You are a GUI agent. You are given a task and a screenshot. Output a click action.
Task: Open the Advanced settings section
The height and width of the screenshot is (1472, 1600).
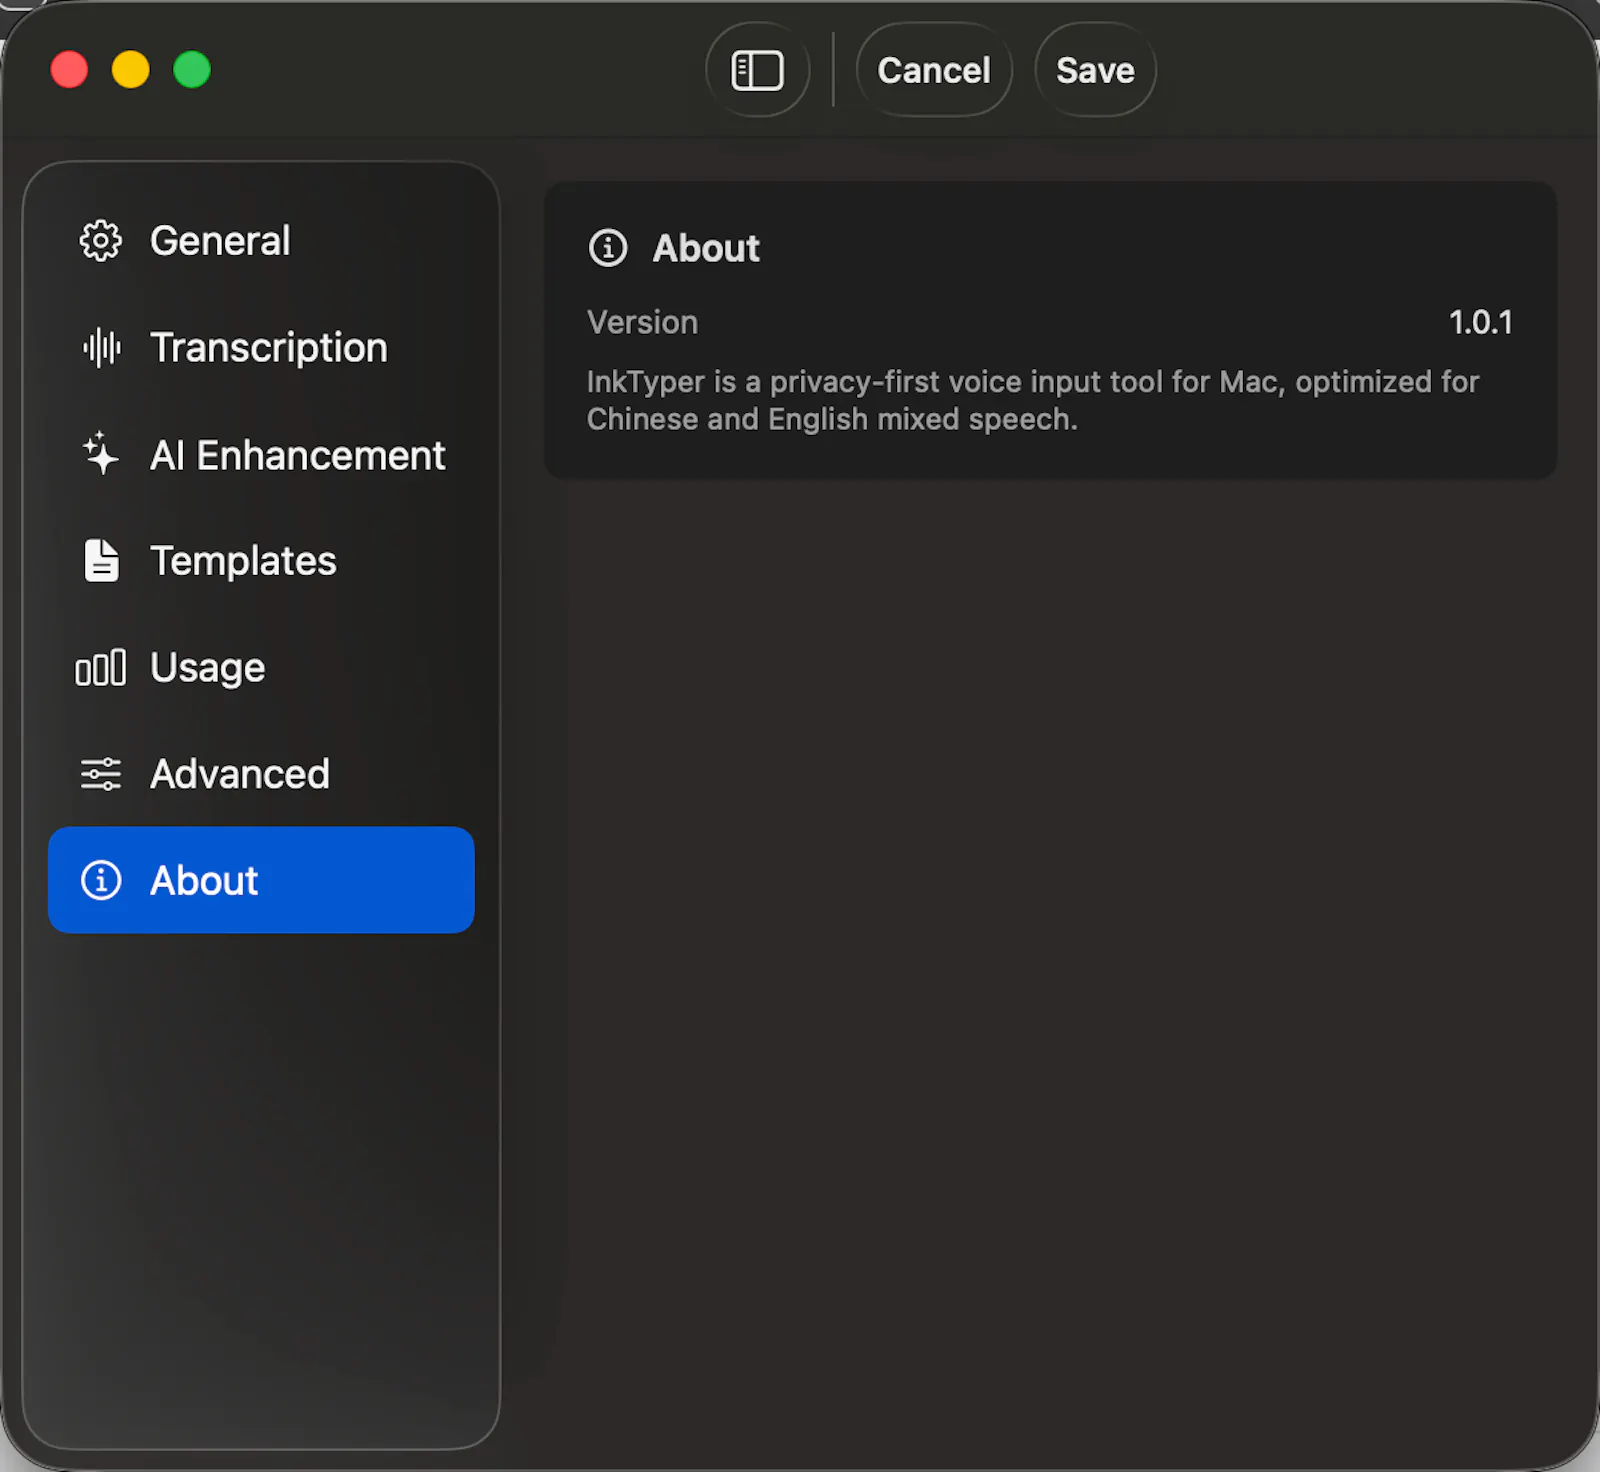[261, 774]
